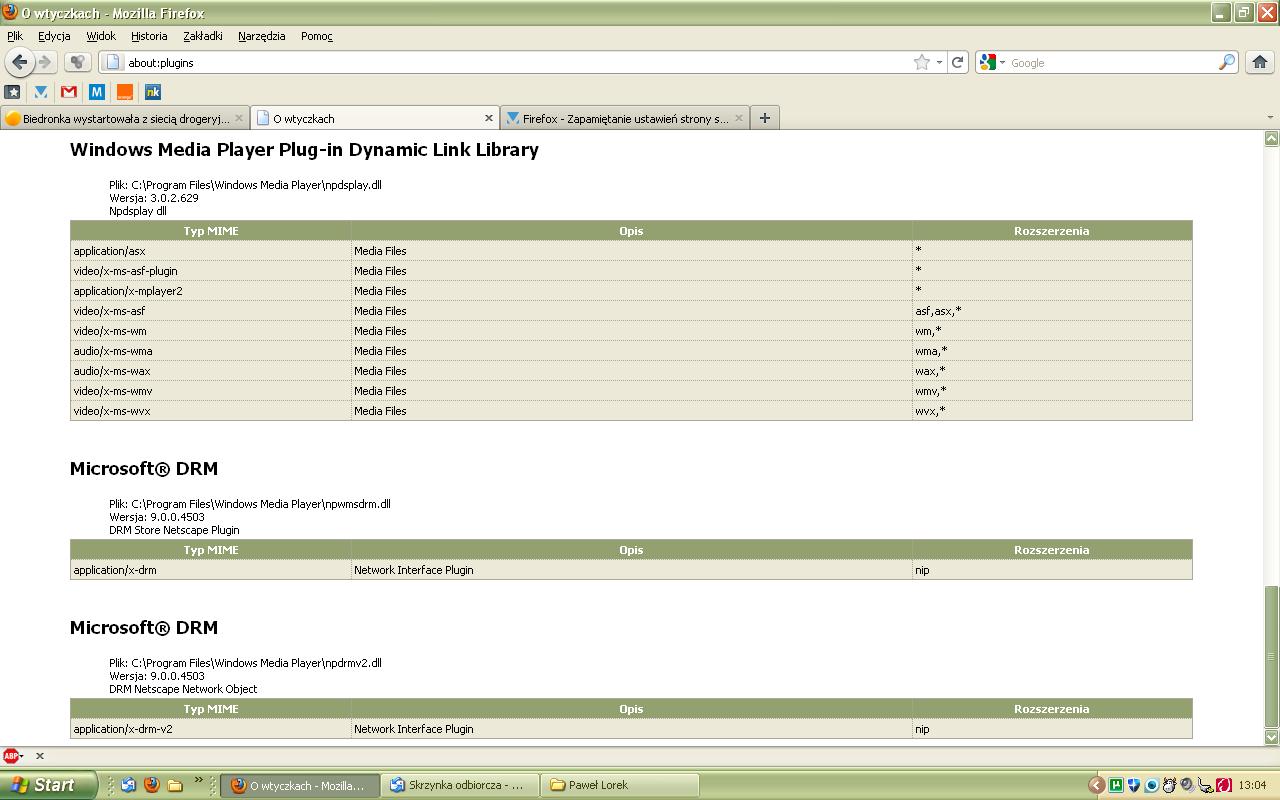
Task: Select the audio/x-ms-wma cell
Action: click(x=210, y=351)
